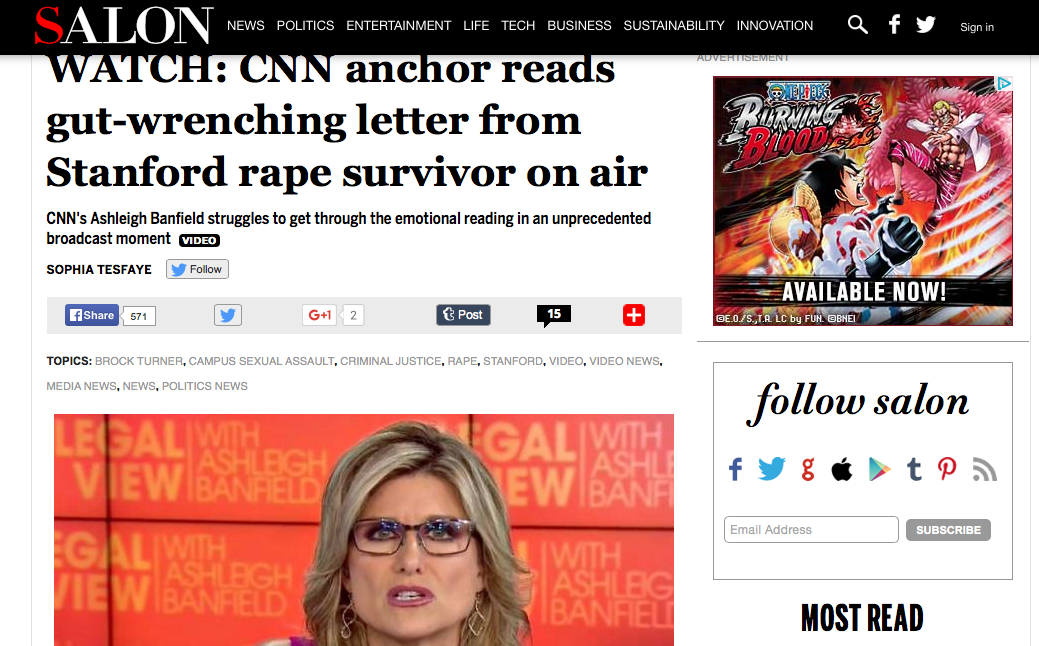
Task: Open the comments bubble showing 15
Action: [554, 315]
